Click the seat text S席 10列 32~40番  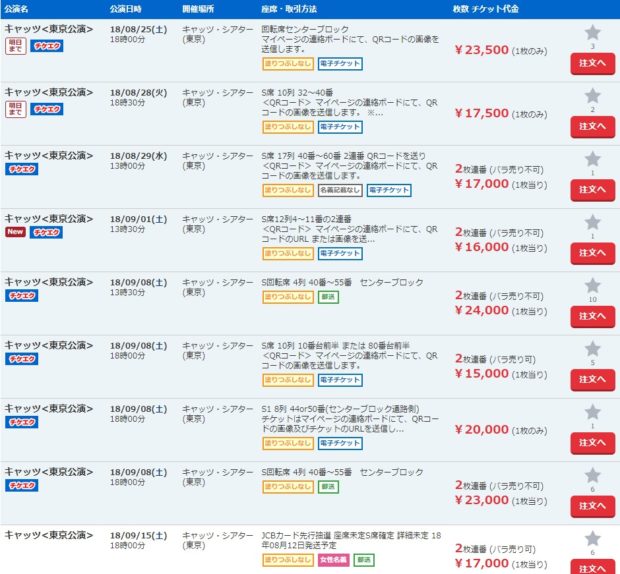pos(297,93)
